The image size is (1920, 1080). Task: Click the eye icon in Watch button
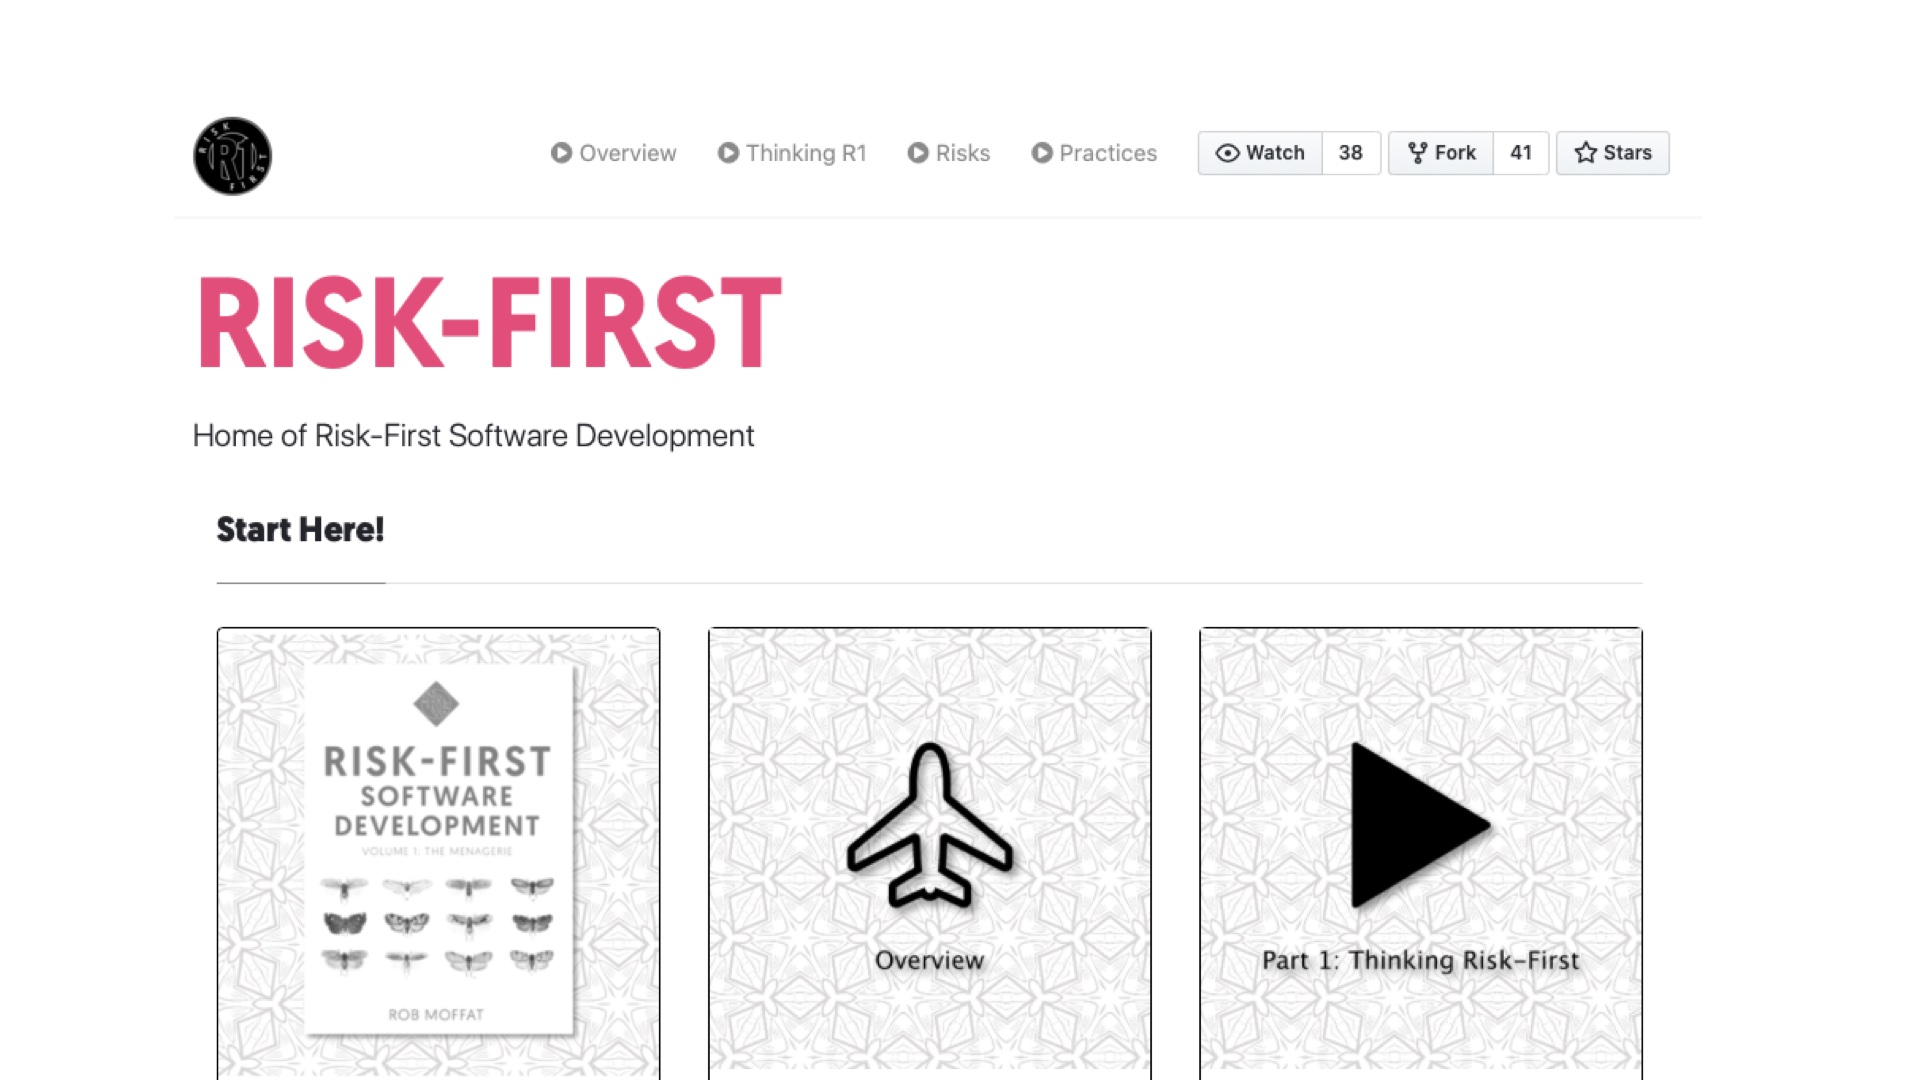pos(1227,153)
